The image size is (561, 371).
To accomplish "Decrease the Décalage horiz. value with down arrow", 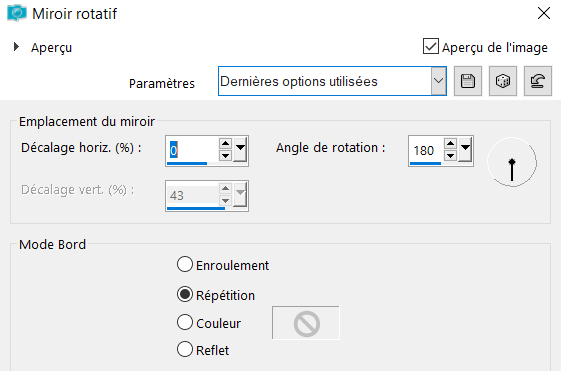I will pyautogui.click(x=225, y=156).
